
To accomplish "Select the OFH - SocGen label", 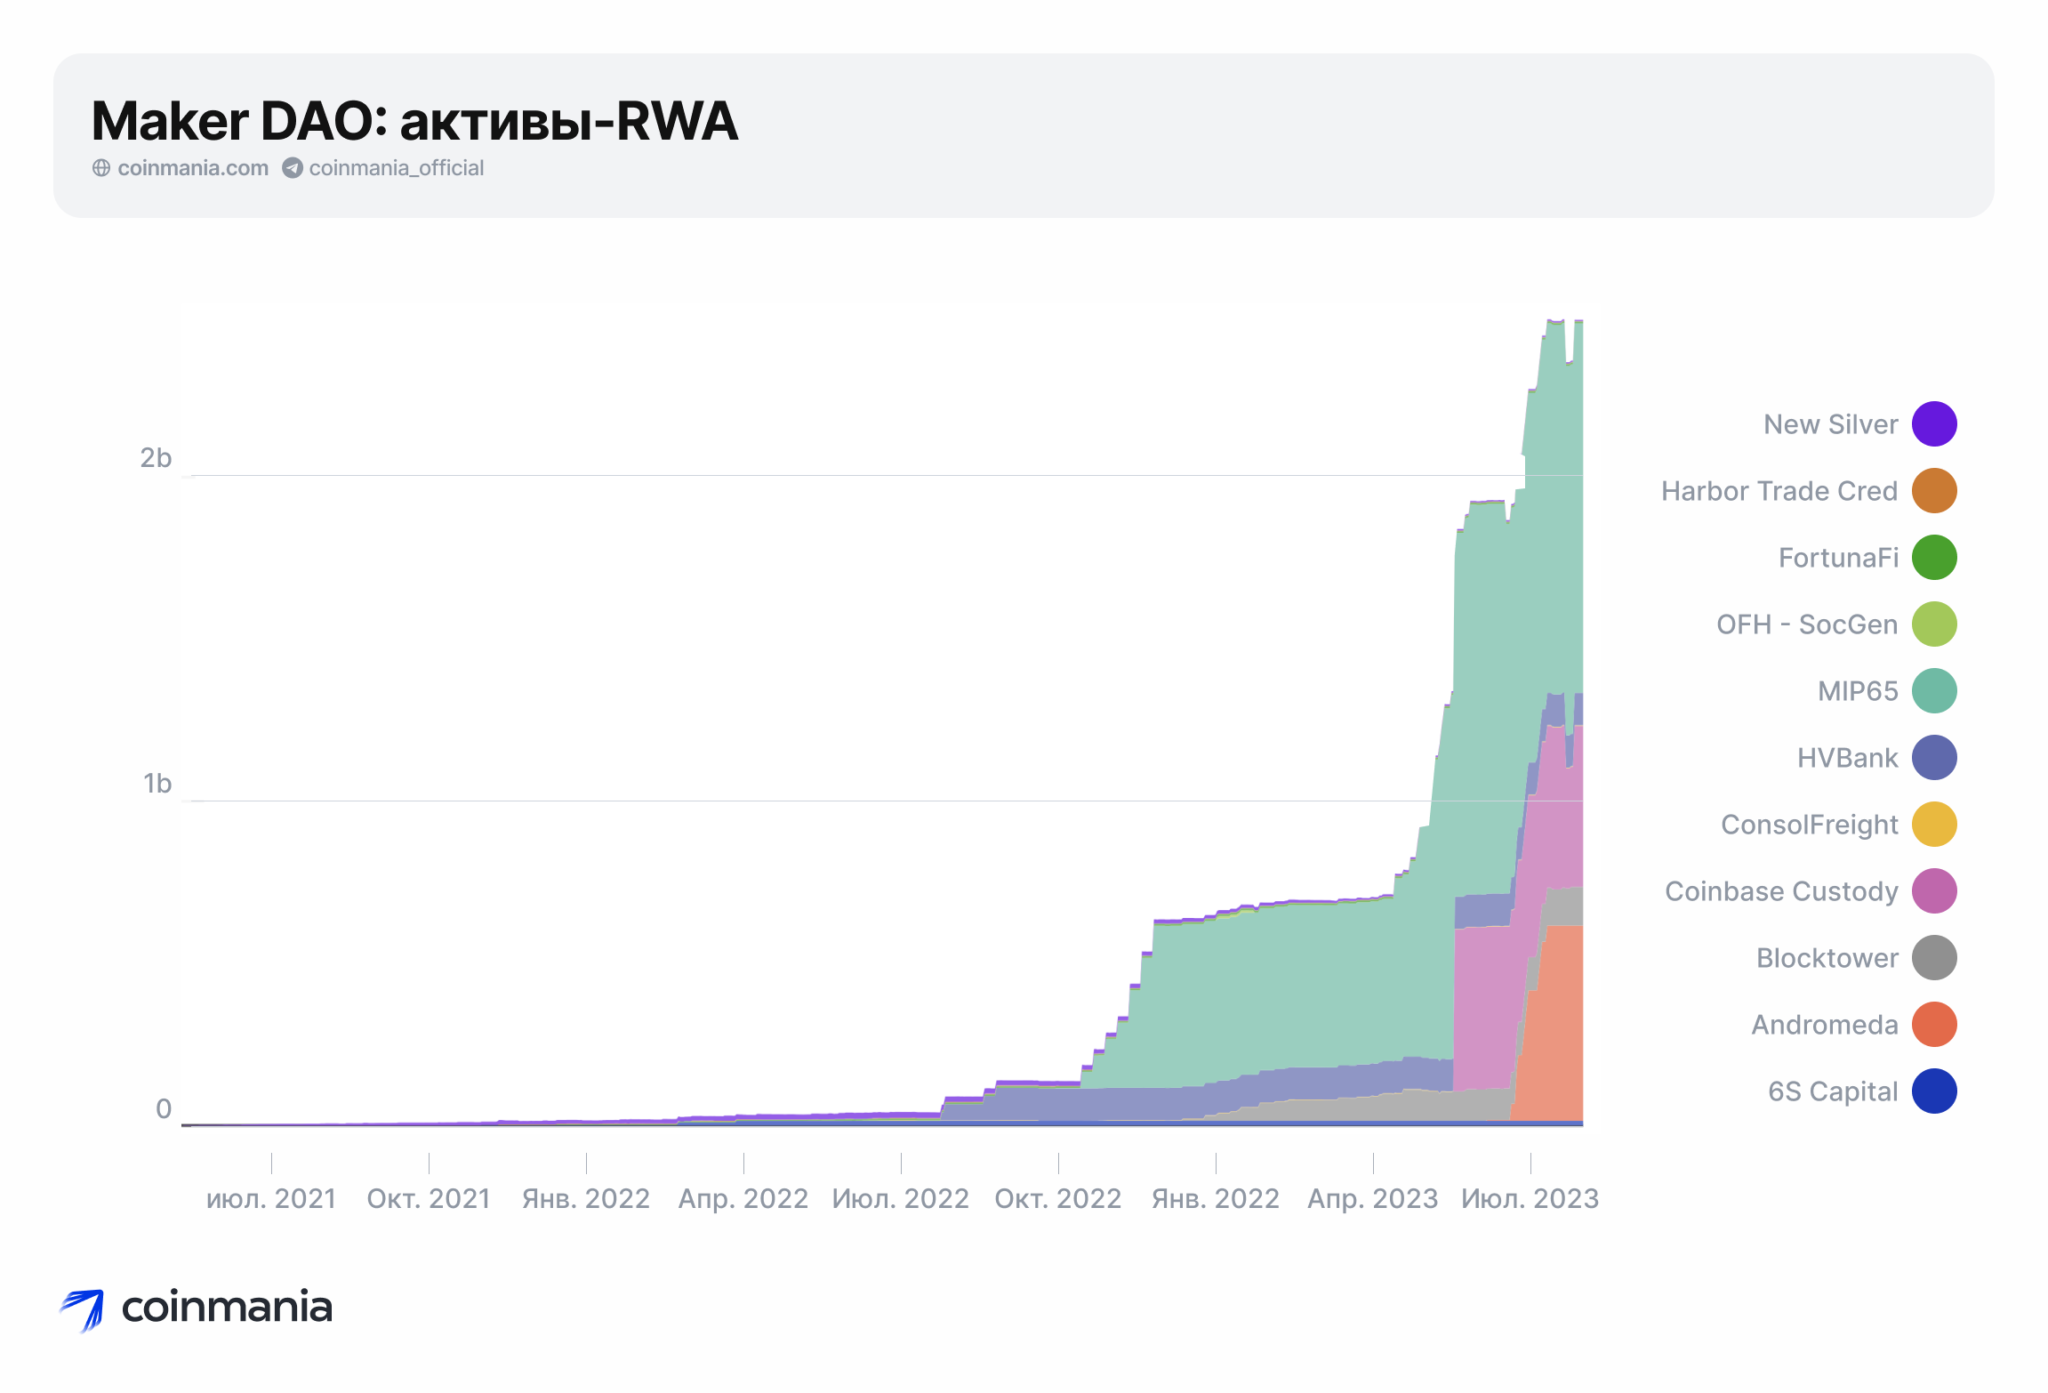I will pyautogui.click(x=1807, y=624).
